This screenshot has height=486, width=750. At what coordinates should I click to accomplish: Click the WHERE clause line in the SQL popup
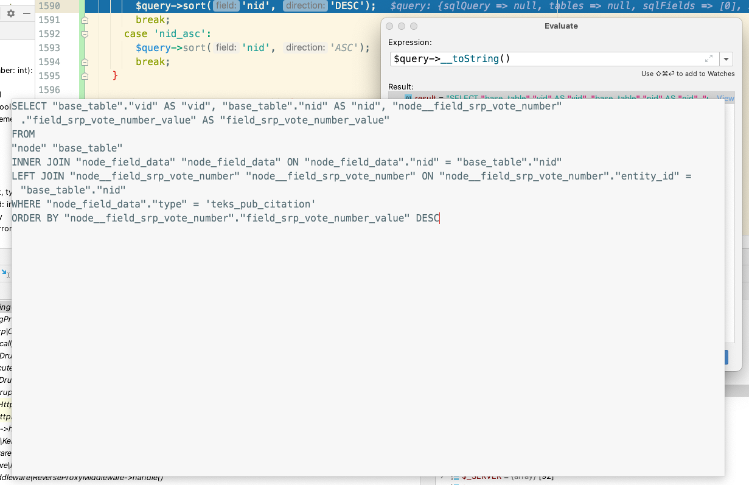(x=164, y=204)
